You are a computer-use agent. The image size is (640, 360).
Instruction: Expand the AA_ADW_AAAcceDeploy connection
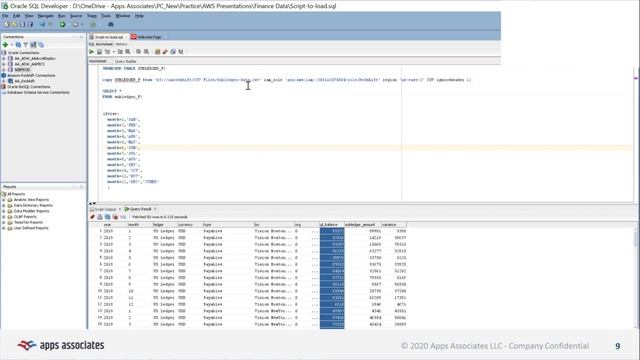[x=4, y=58]
